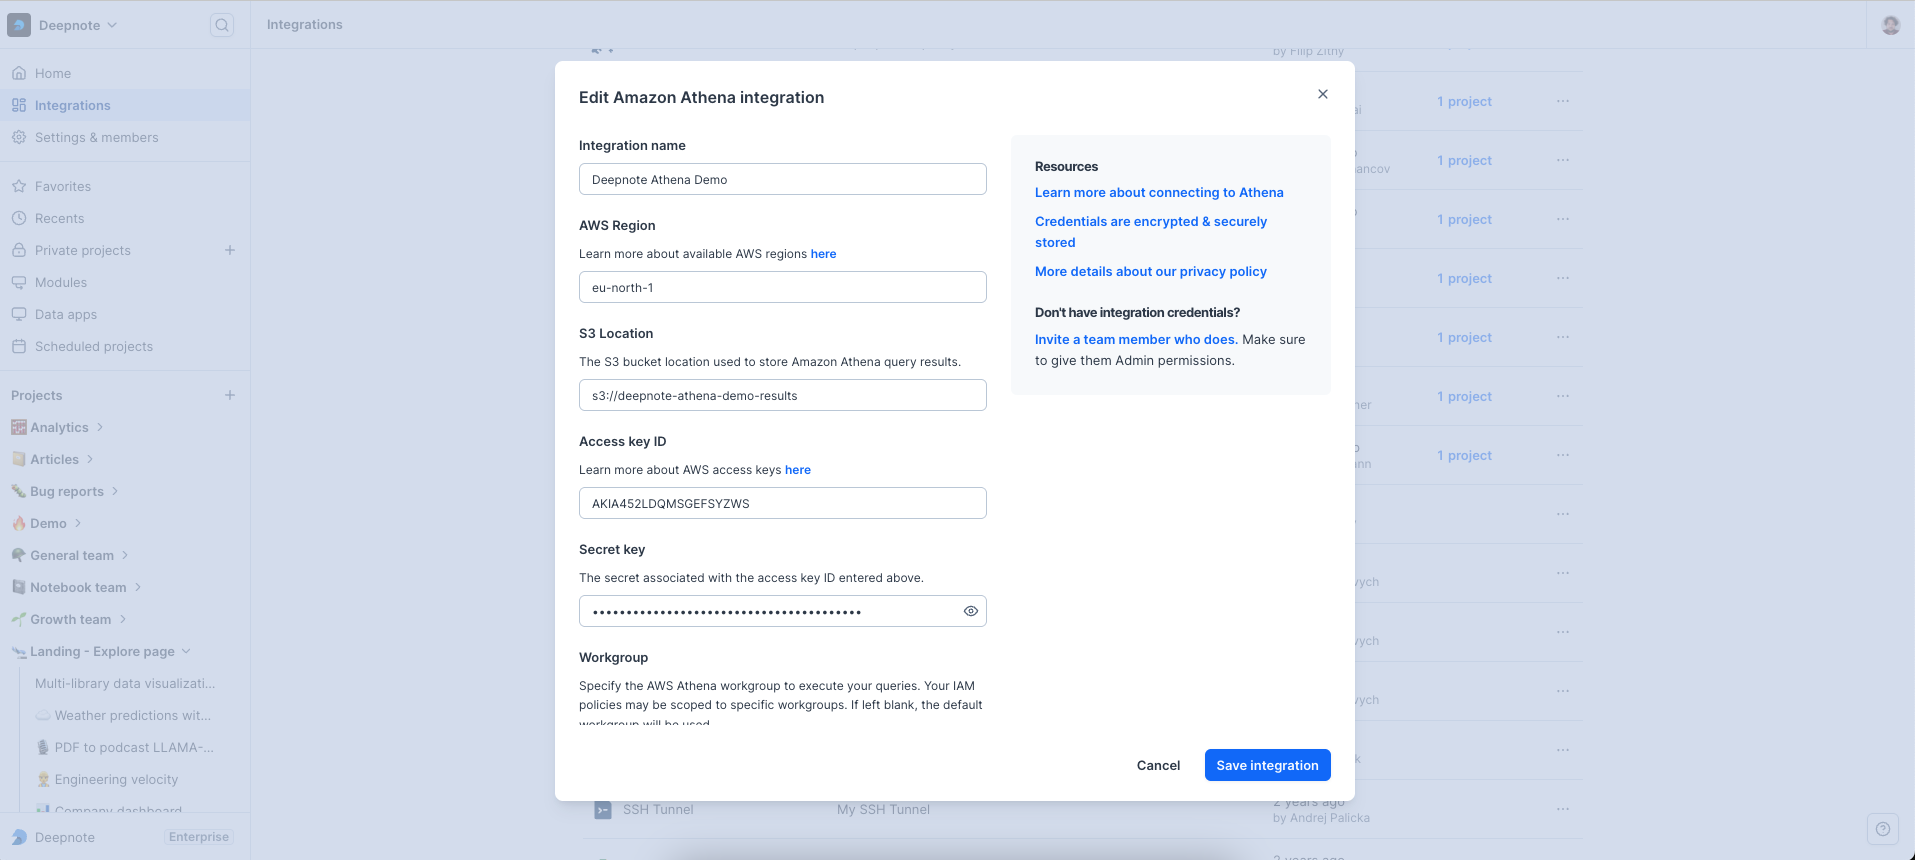Click Invite a team member who does
The width and height of the screenshot is (1915, 860).
click(1136, 340)
